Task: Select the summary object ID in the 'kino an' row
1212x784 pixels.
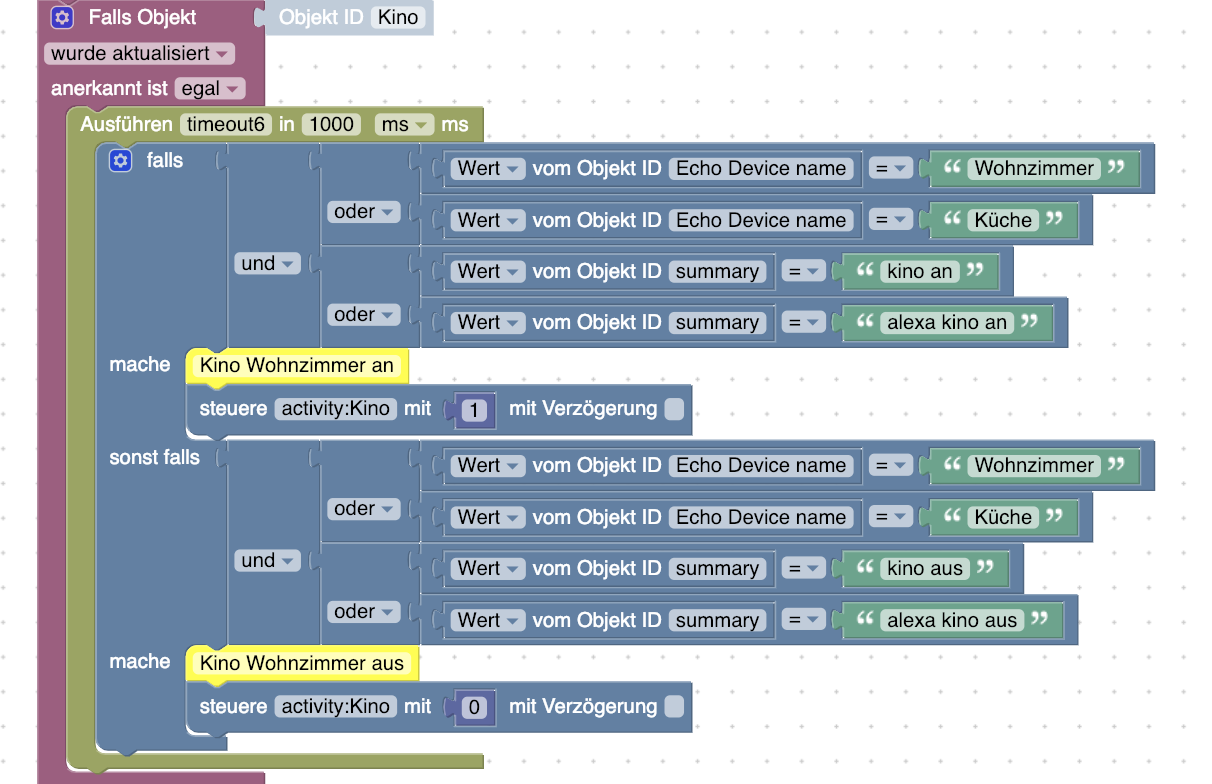Action: click(x=717, y=271)
